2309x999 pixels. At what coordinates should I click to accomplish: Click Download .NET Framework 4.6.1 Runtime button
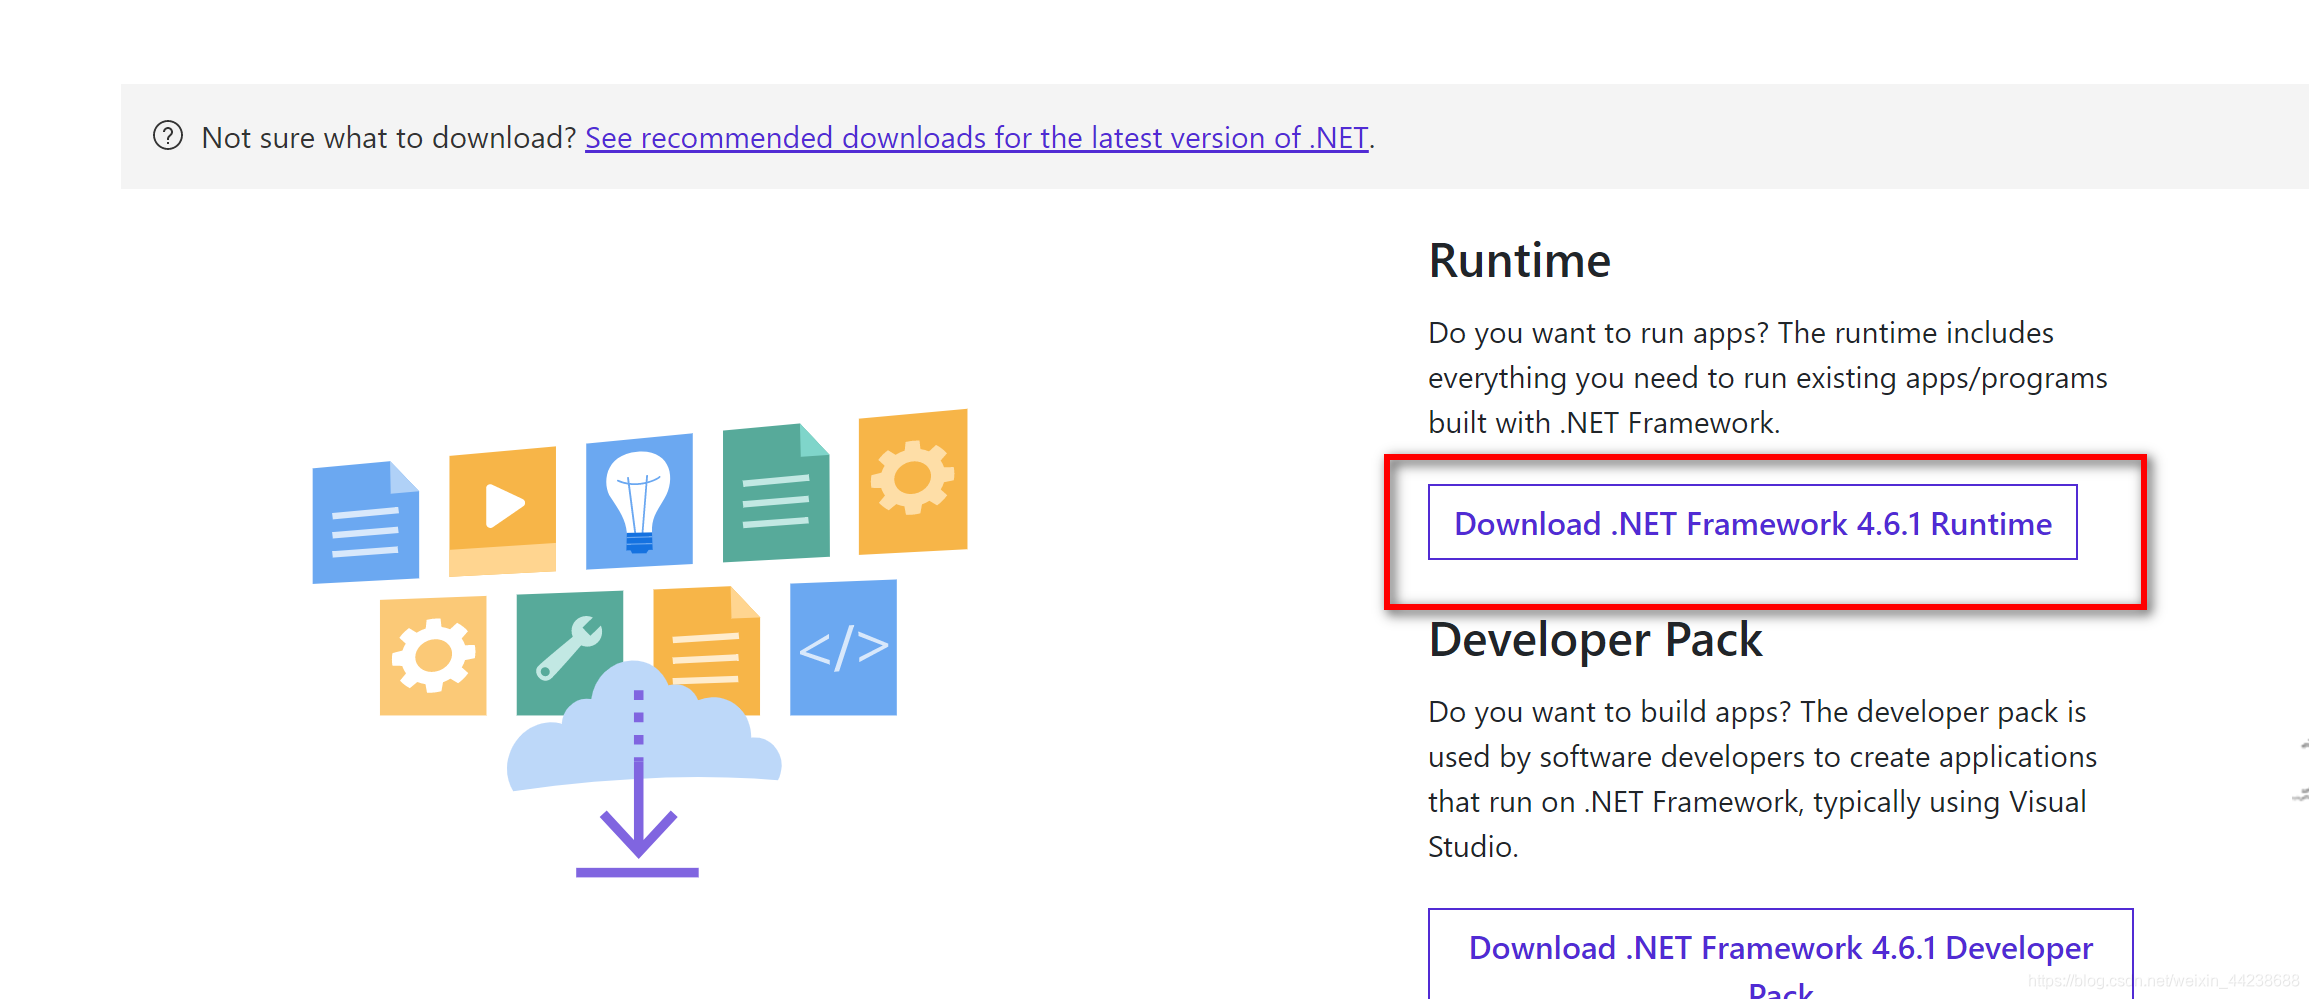[1752, 522]
